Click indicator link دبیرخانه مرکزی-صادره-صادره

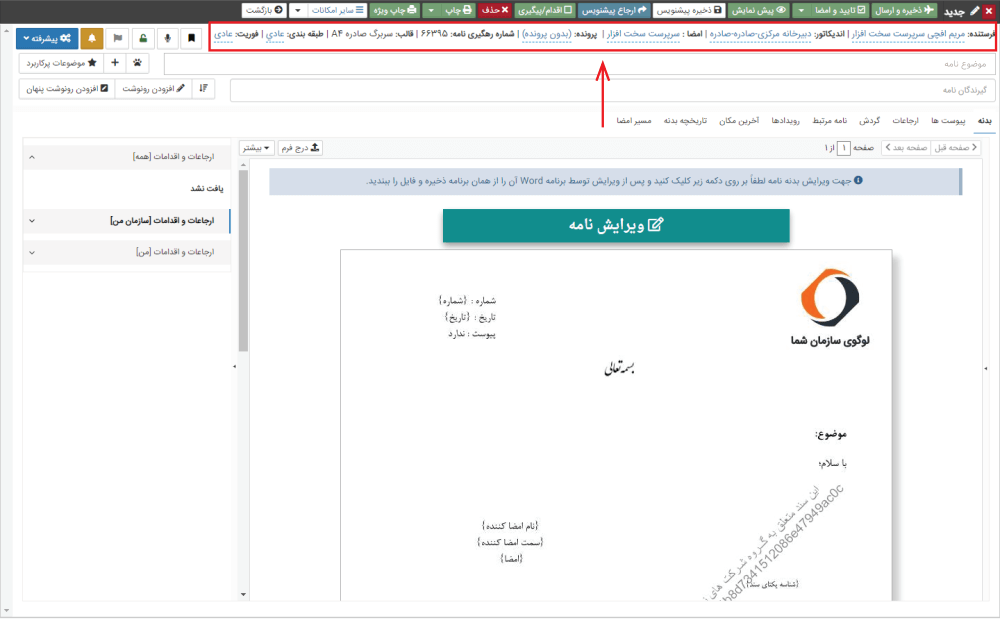point(760,34)
